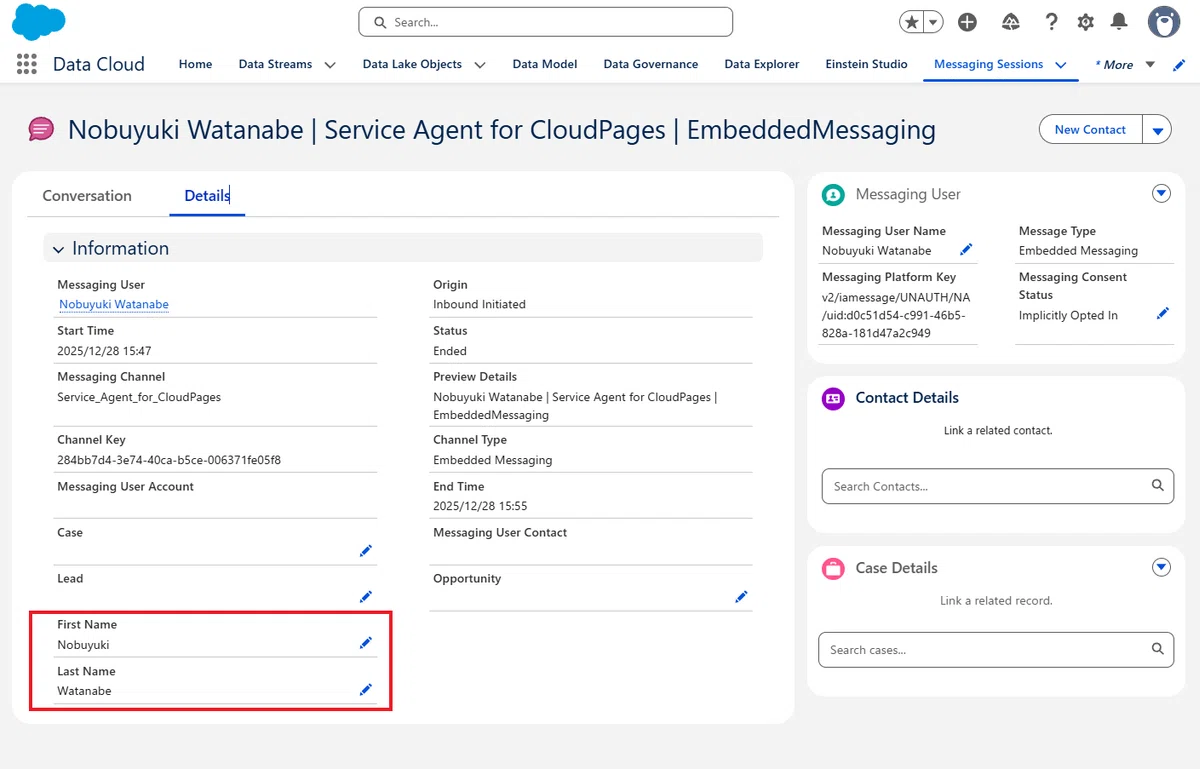Image resolution: width=1200 pixels, height=769 pixels.
Task: Click the Messaging Platform Key value
Action: [x=896, y=315]
